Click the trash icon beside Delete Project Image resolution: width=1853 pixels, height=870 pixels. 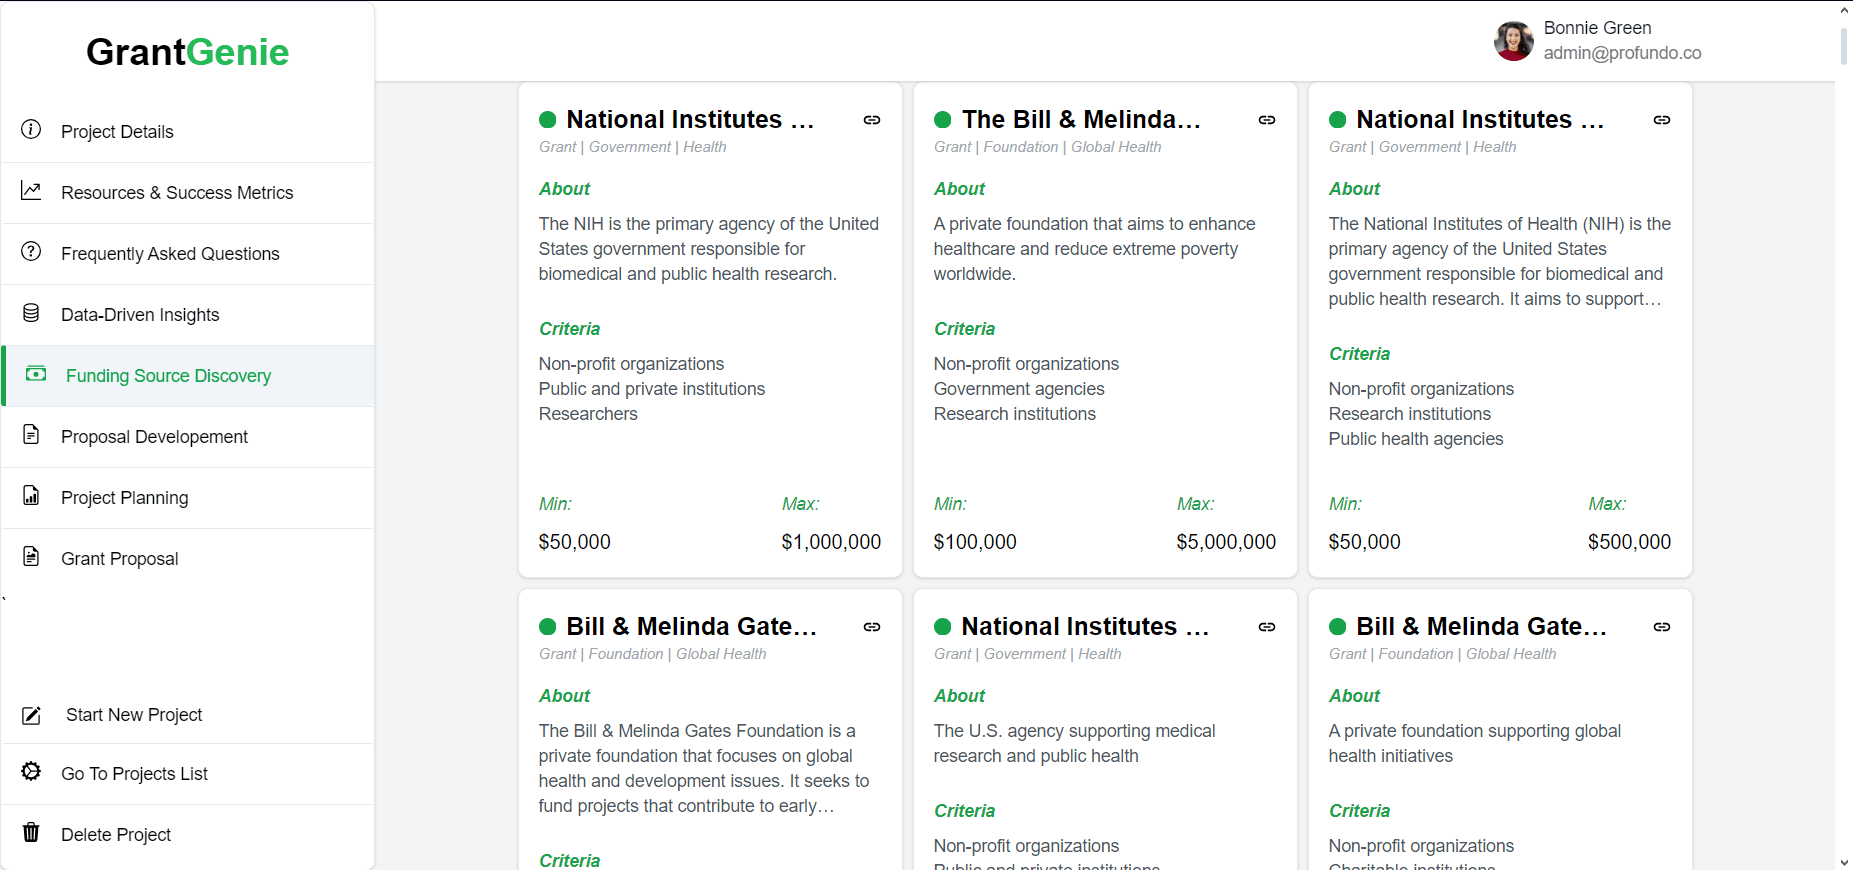(31, 832)
